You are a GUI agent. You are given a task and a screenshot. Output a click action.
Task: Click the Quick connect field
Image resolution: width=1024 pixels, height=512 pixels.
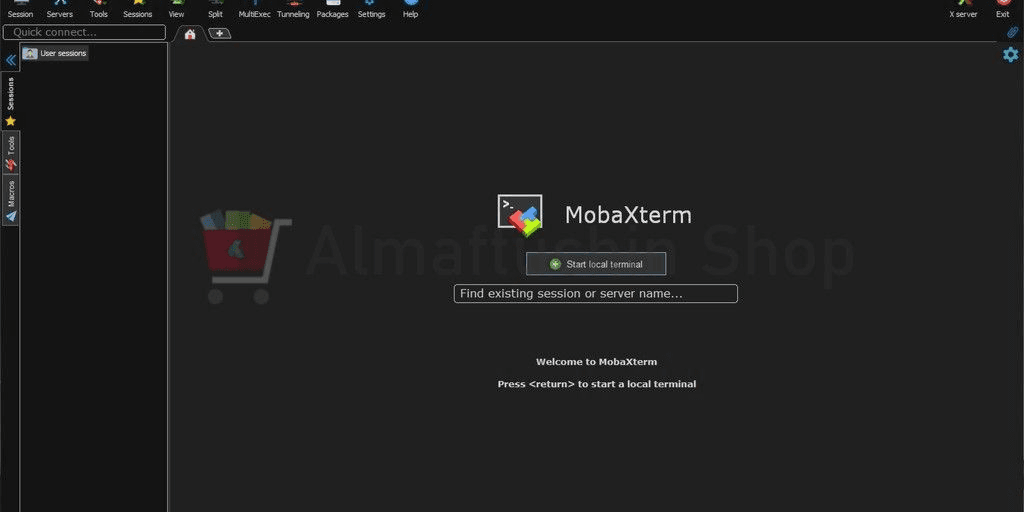tap(84, 32)
